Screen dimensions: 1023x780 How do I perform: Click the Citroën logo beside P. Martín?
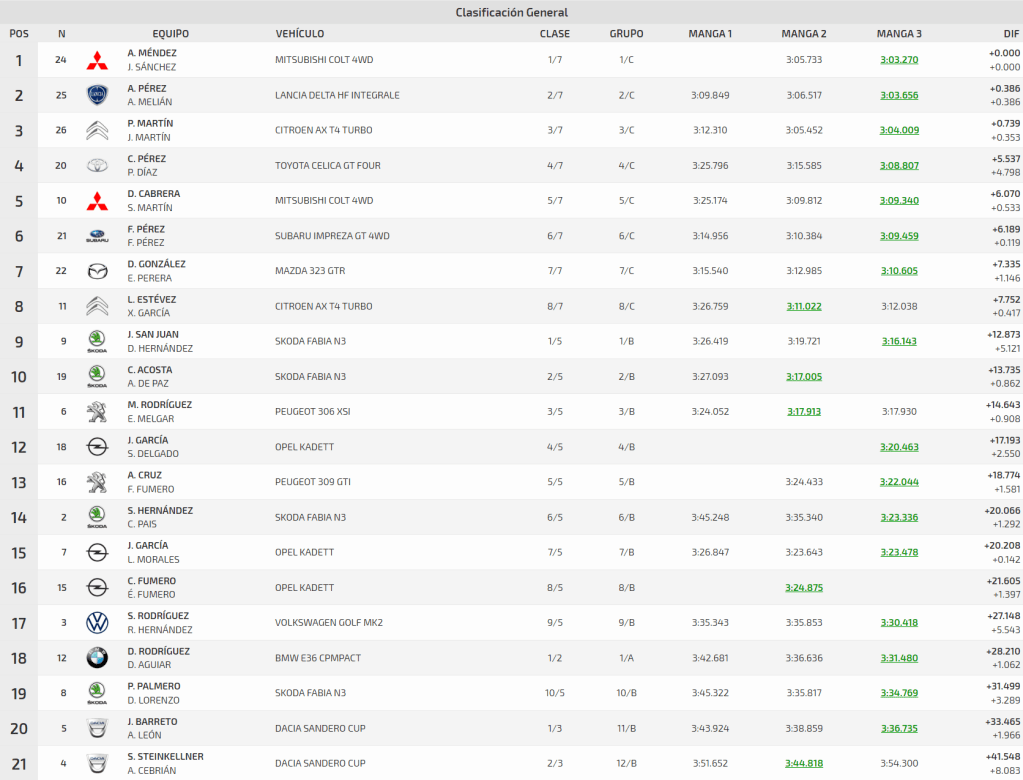[x=97, y=130]
